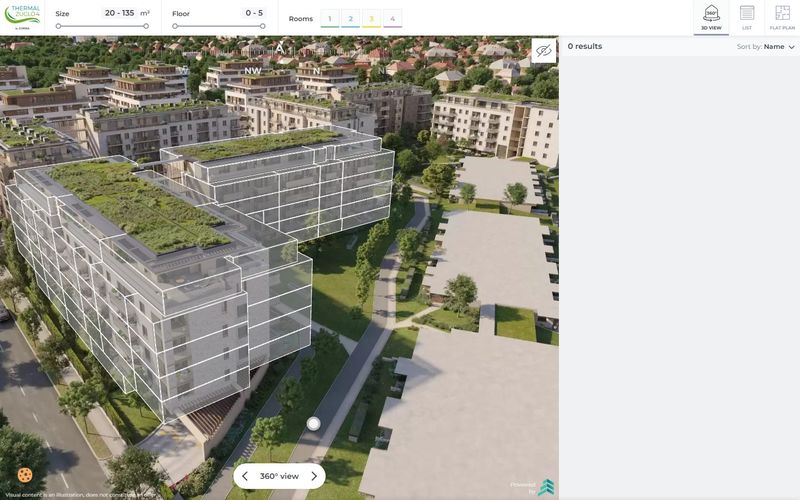Click the 360° view label

tap(279, 476)
